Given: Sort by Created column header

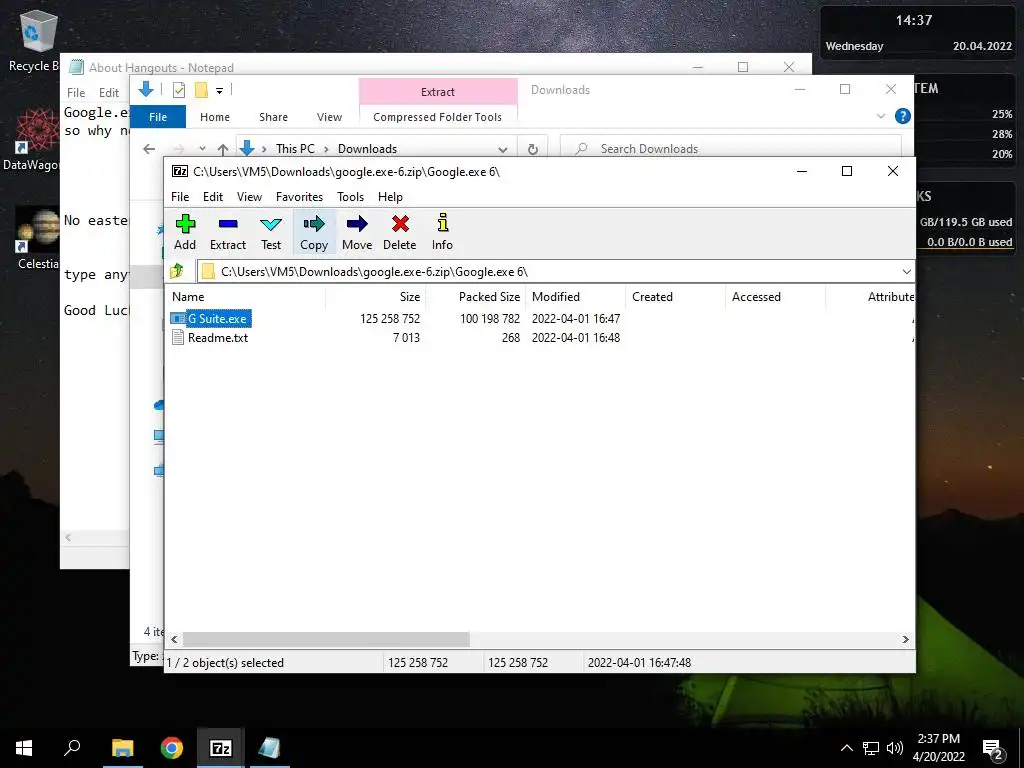Looking at the screenshot, I should [x=675, y=296].
